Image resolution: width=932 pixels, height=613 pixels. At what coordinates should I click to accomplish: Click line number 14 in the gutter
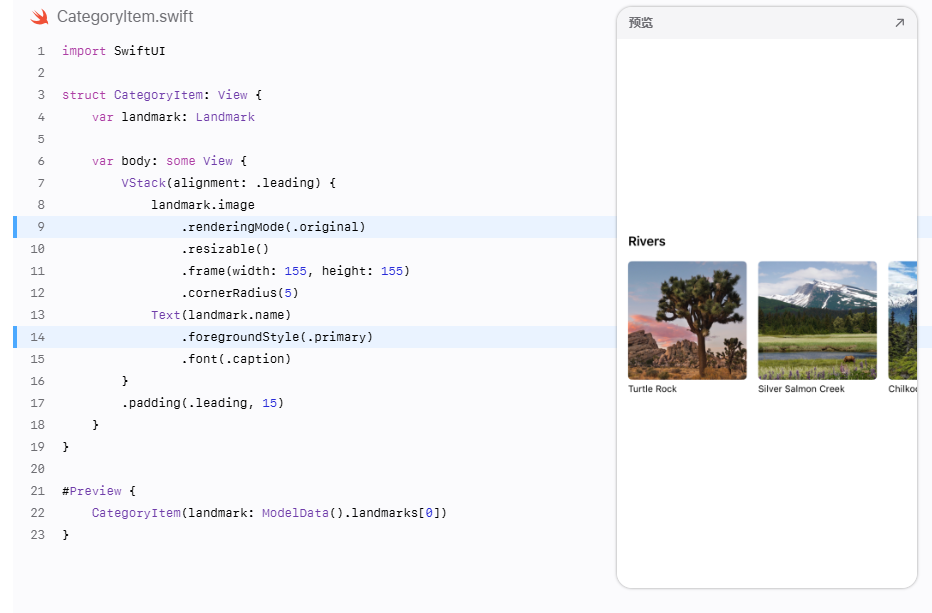(x=37, y=337)
